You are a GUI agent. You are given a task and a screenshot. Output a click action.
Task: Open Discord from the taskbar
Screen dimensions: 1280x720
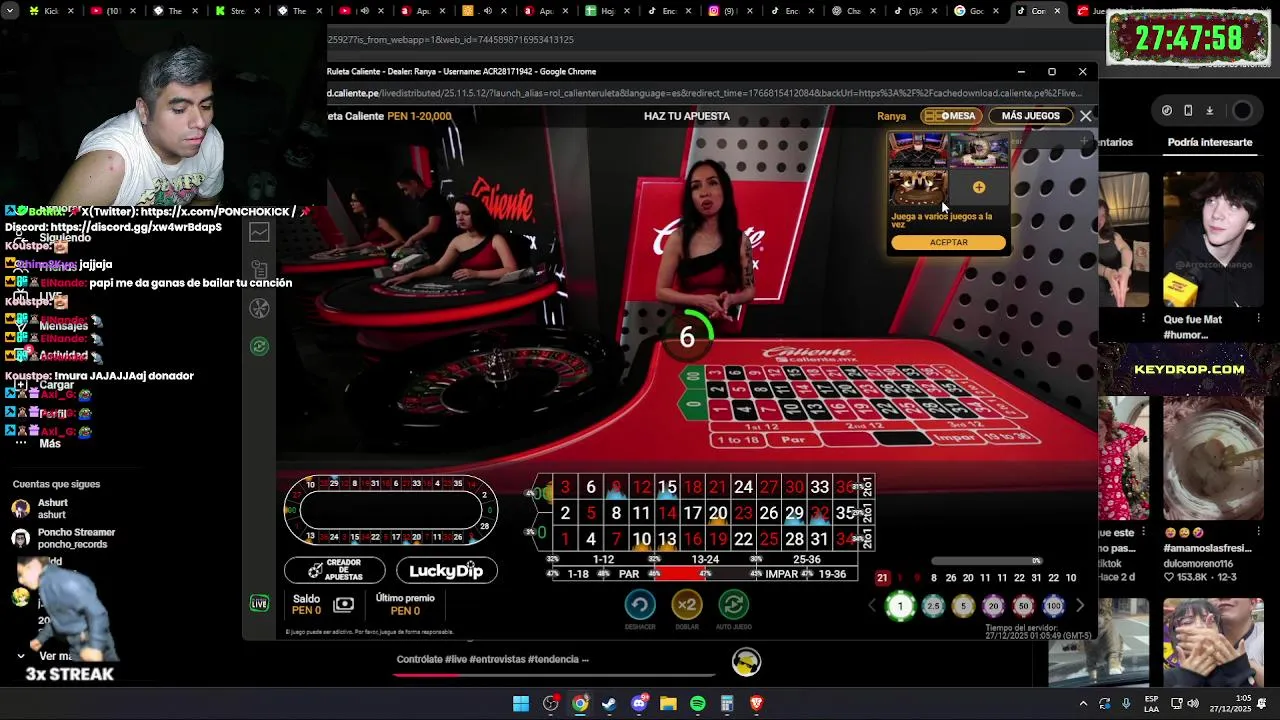(x=639, y=704)
